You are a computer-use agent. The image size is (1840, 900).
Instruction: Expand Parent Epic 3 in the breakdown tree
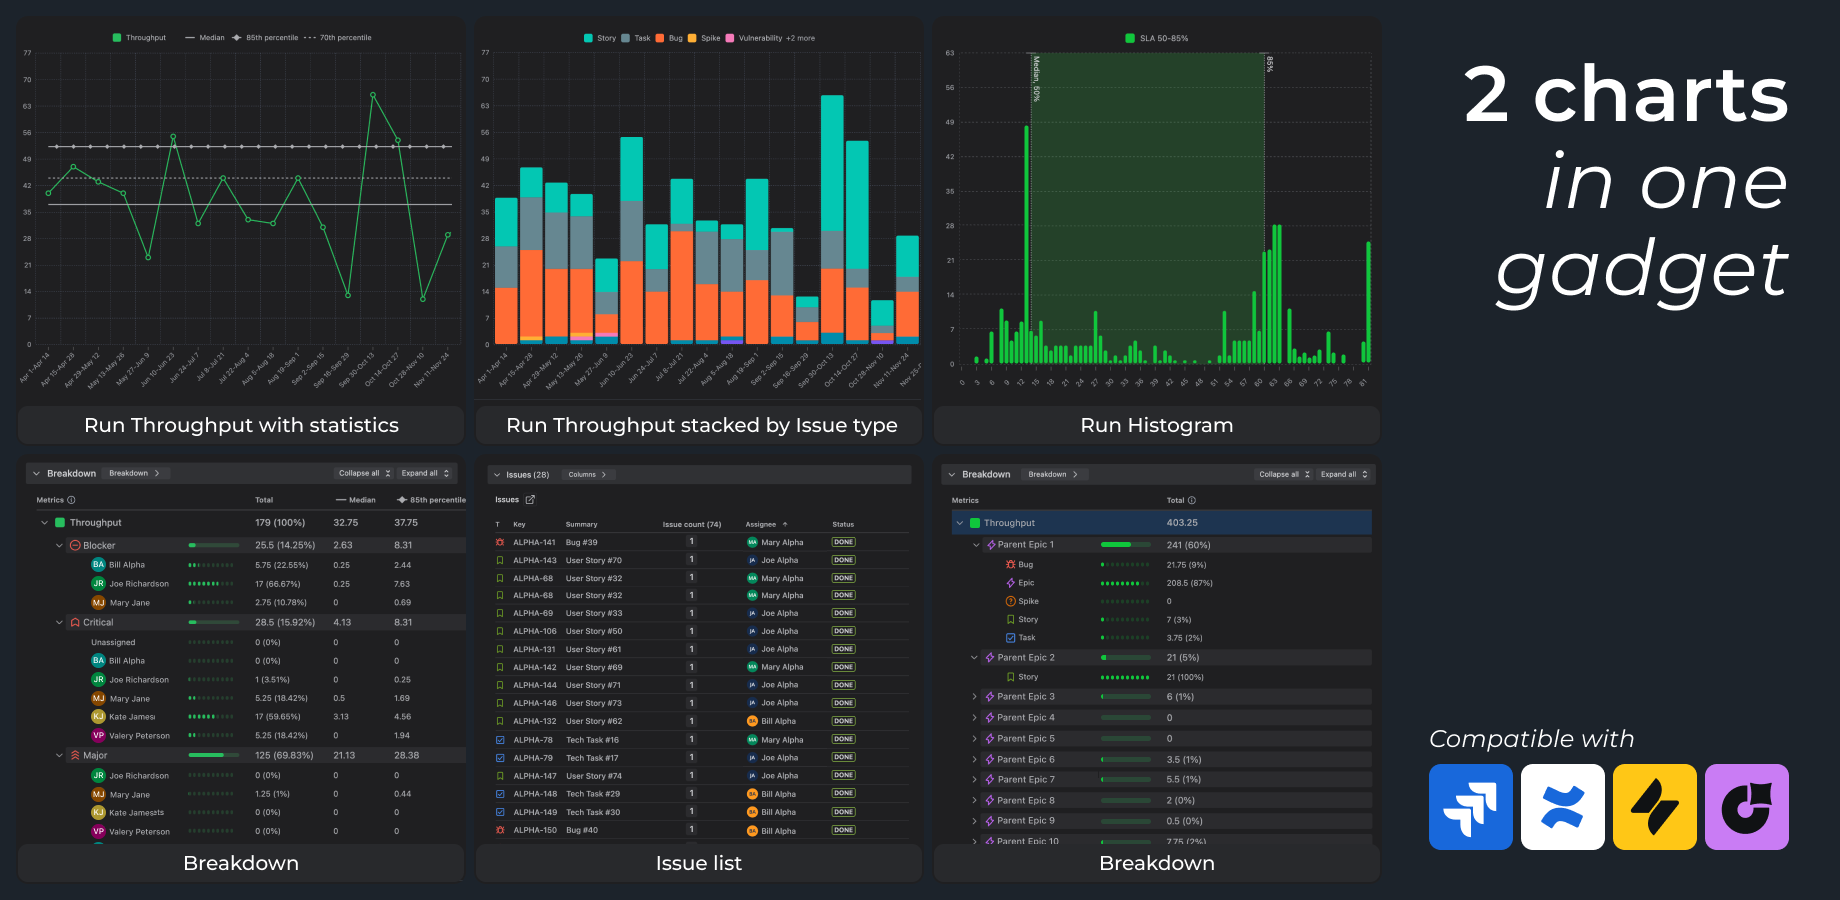point(974,696)
